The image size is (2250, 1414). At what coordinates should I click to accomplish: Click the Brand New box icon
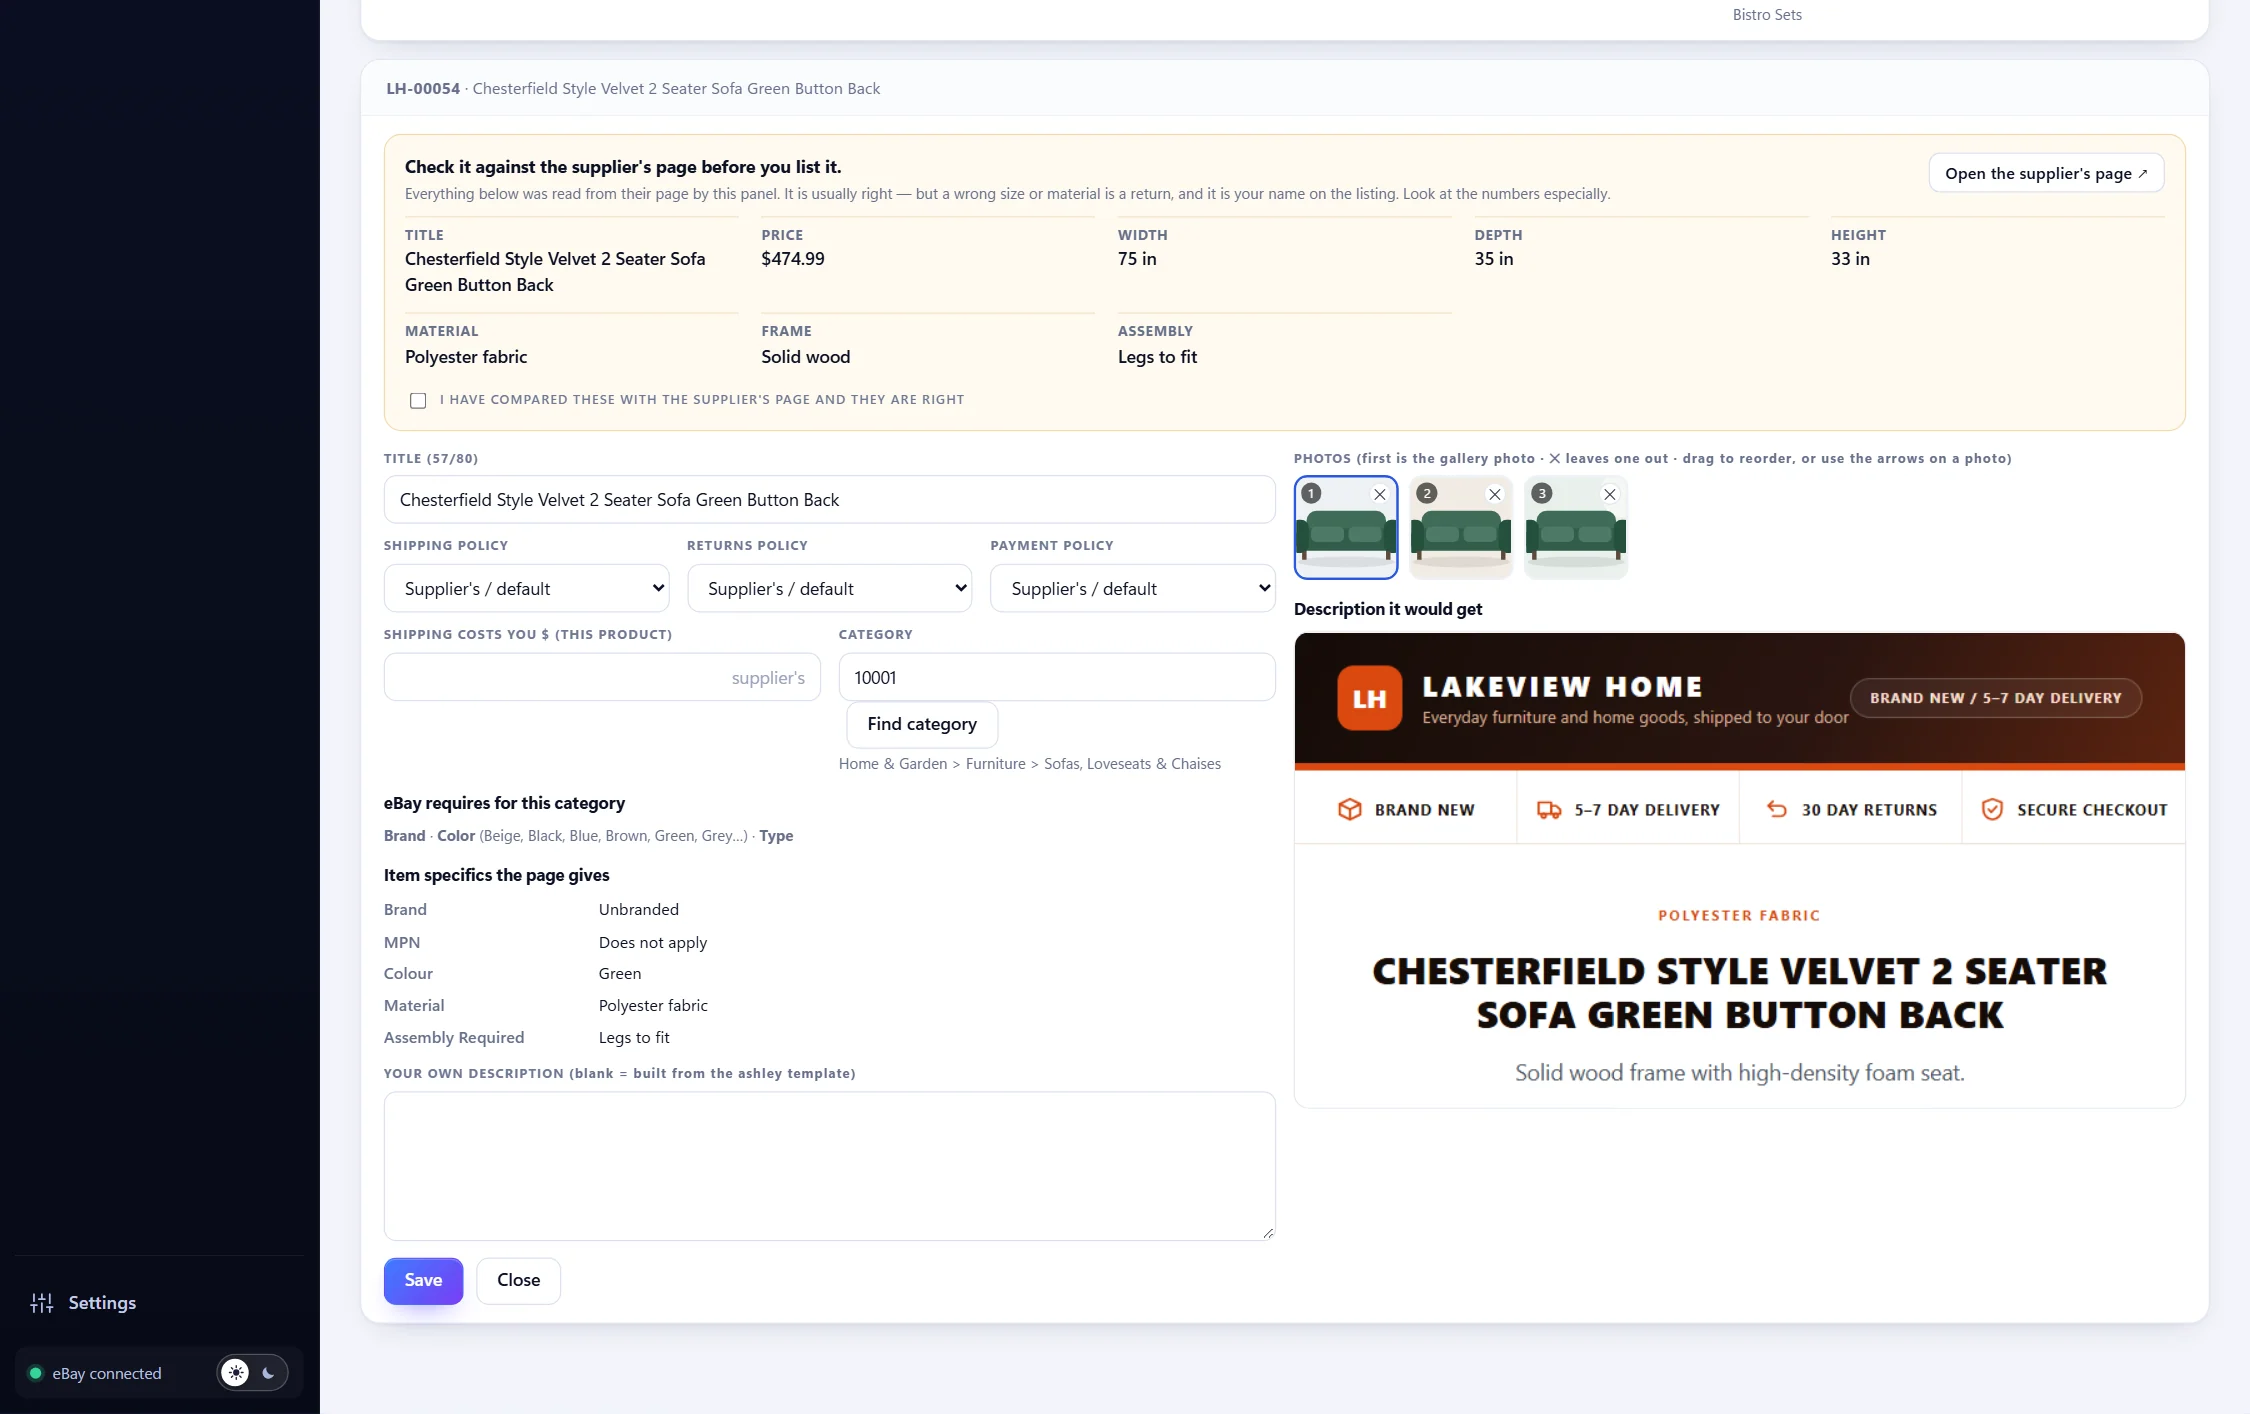click(x=1350, y=809)
